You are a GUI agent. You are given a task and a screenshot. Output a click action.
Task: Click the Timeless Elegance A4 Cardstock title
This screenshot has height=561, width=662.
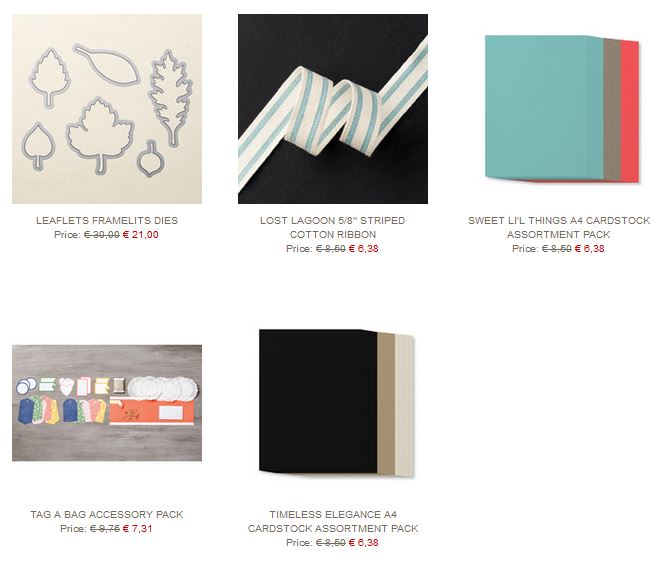pyautogui.click(x=333, y=521)
